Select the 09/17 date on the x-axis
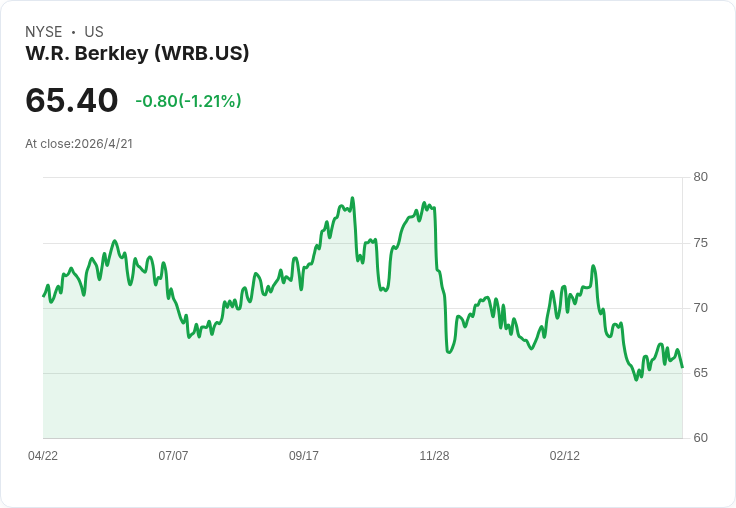The width and height of the screenshot is (736, 508). 304,456
